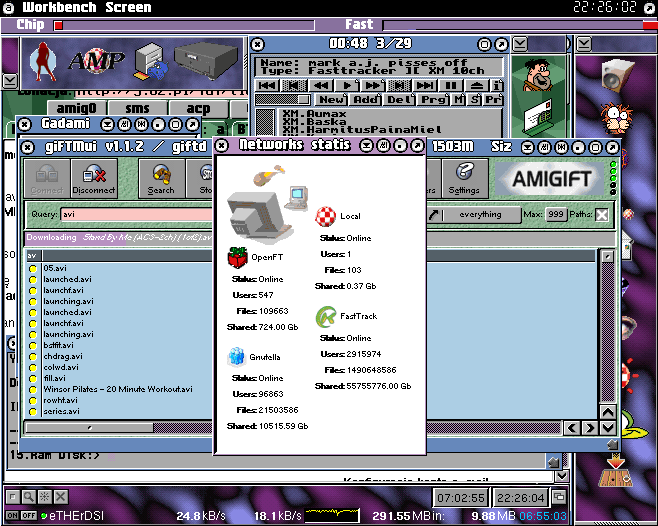The height and width of the screenshot is (526, 658).
Task: Click the New playlist button
Action: (x=332, y=99)
